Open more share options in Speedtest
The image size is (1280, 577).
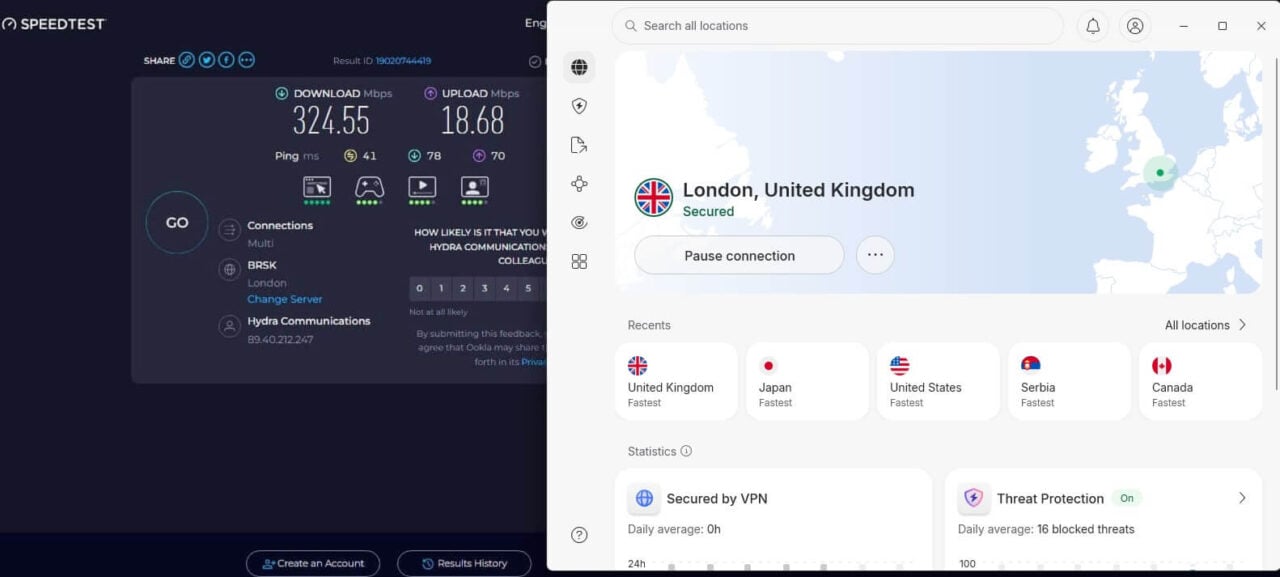[x=246, y=60]
